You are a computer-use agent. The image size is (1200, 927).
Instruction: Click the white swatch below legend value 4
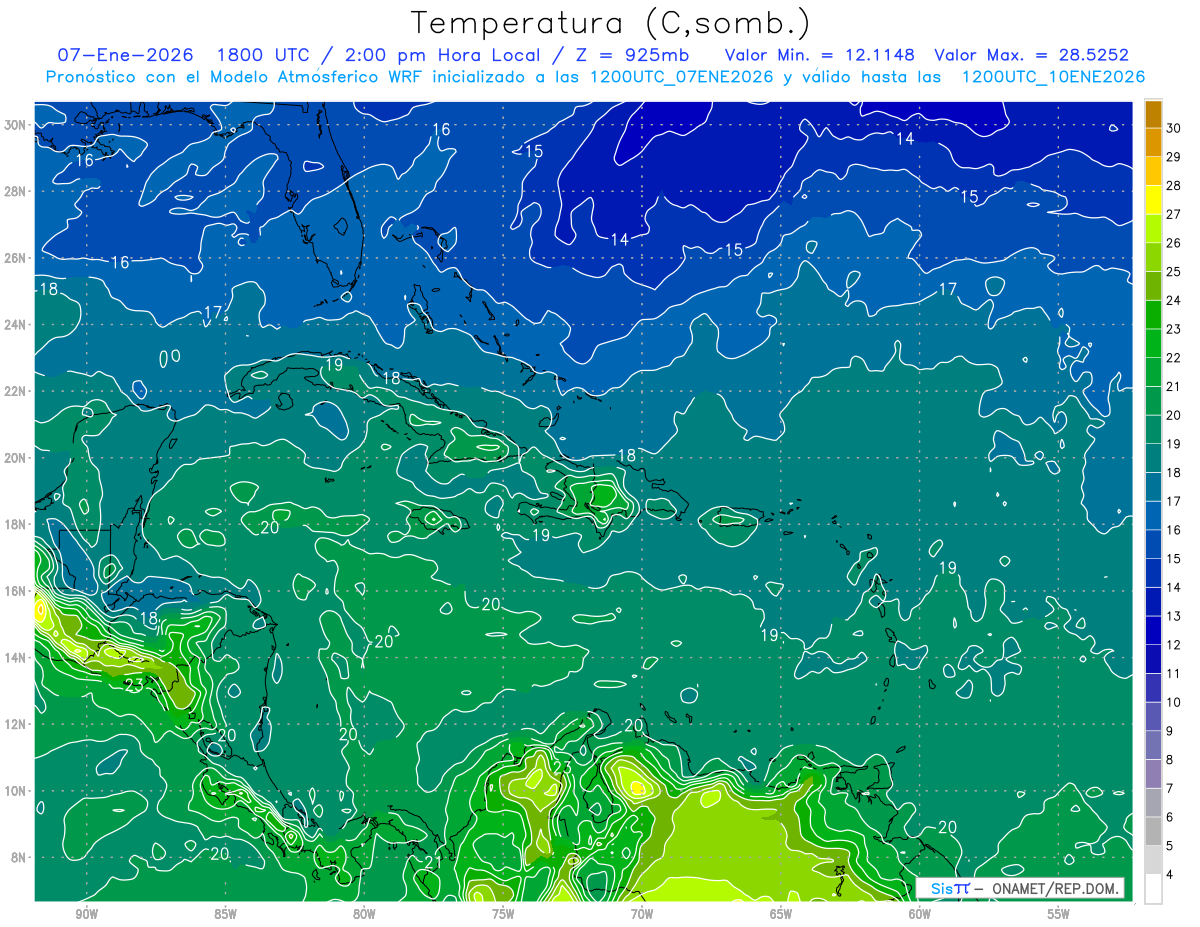(1153, 889)
